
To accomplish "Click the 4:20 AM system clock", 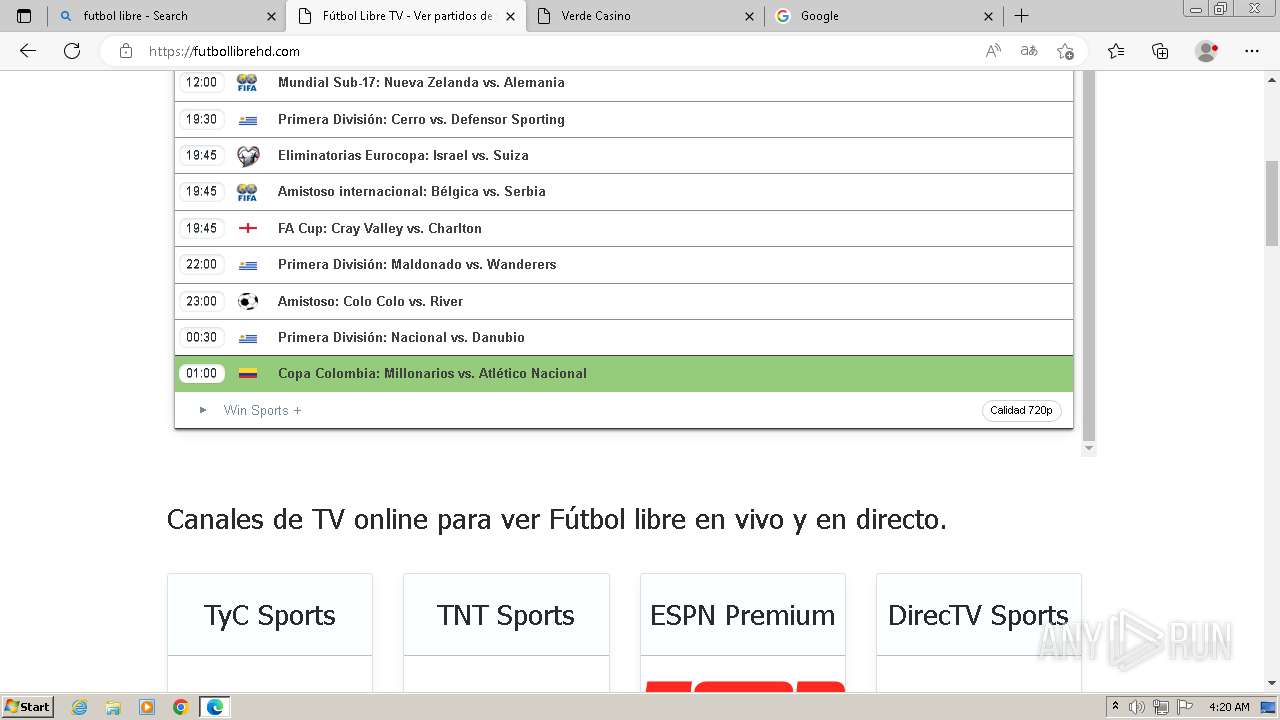I will point(1229,707).
